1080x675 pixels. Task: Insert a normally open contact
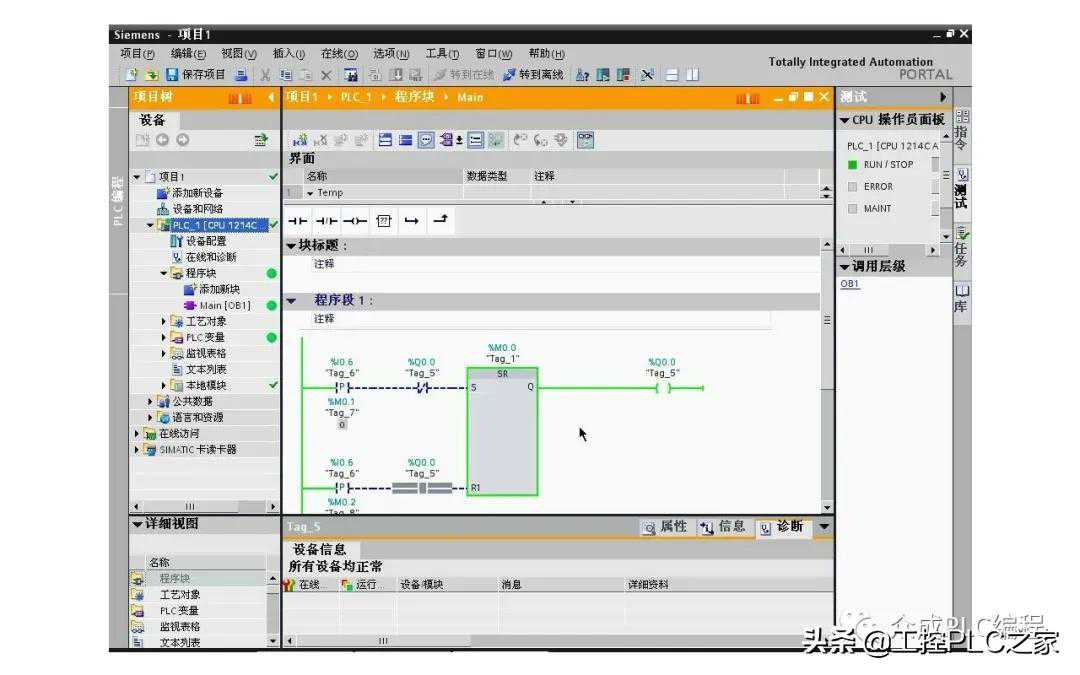(x=299, y=221)
